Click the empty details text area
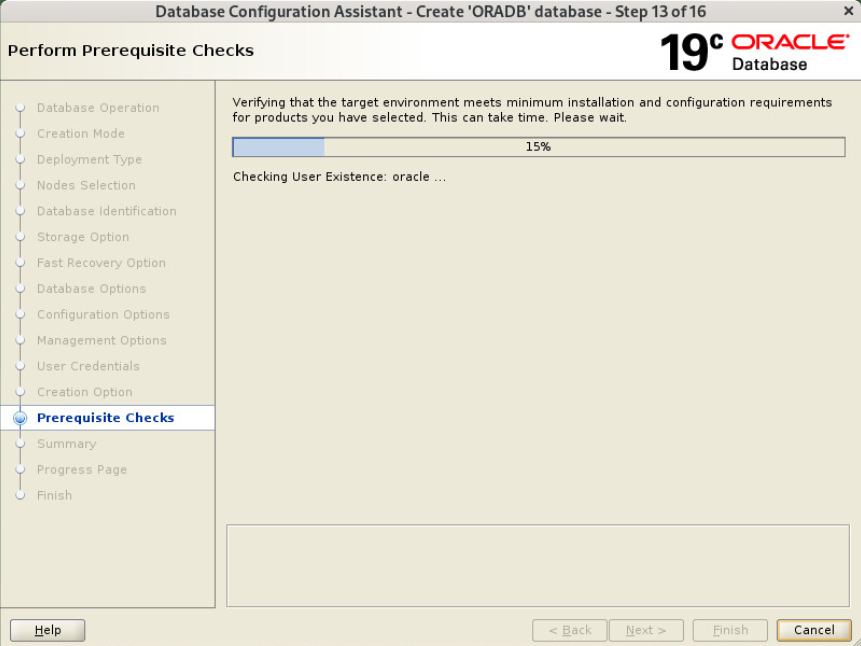This screenshot has width=861, height=646. 538,565
